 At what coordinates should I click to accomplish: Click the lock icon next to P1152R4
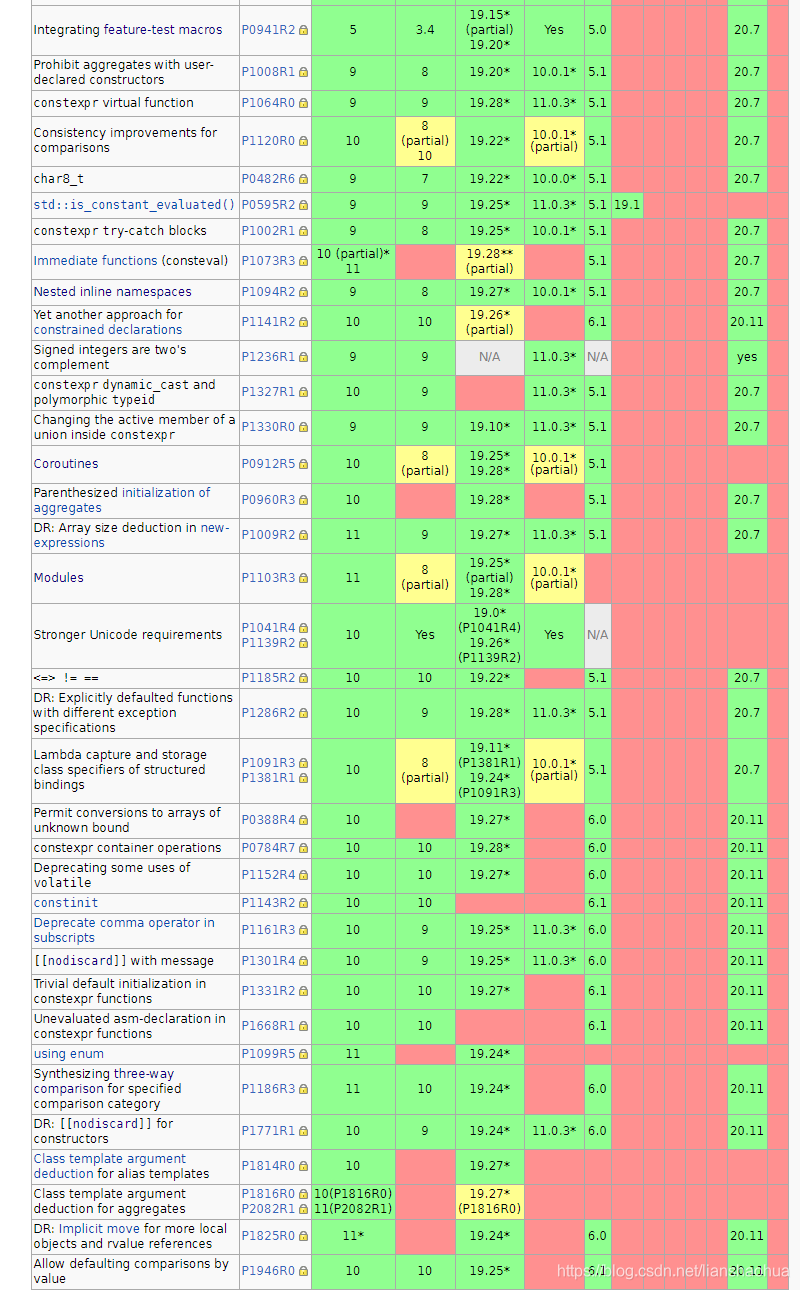click(303, 875)
